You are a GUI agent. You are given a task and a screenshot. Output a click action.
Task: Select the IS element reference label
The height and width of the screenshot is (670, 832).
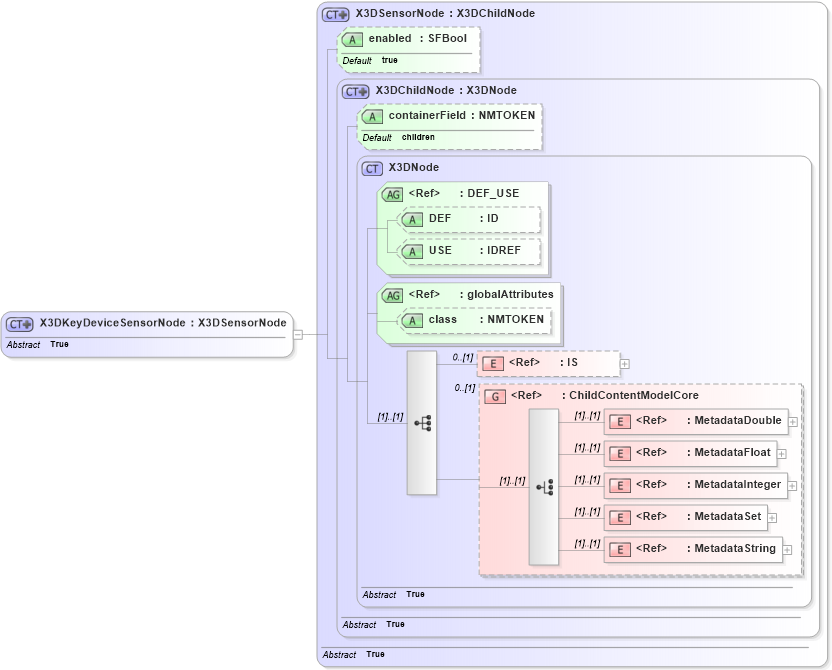pyautogui.click(x=543, y=362)
